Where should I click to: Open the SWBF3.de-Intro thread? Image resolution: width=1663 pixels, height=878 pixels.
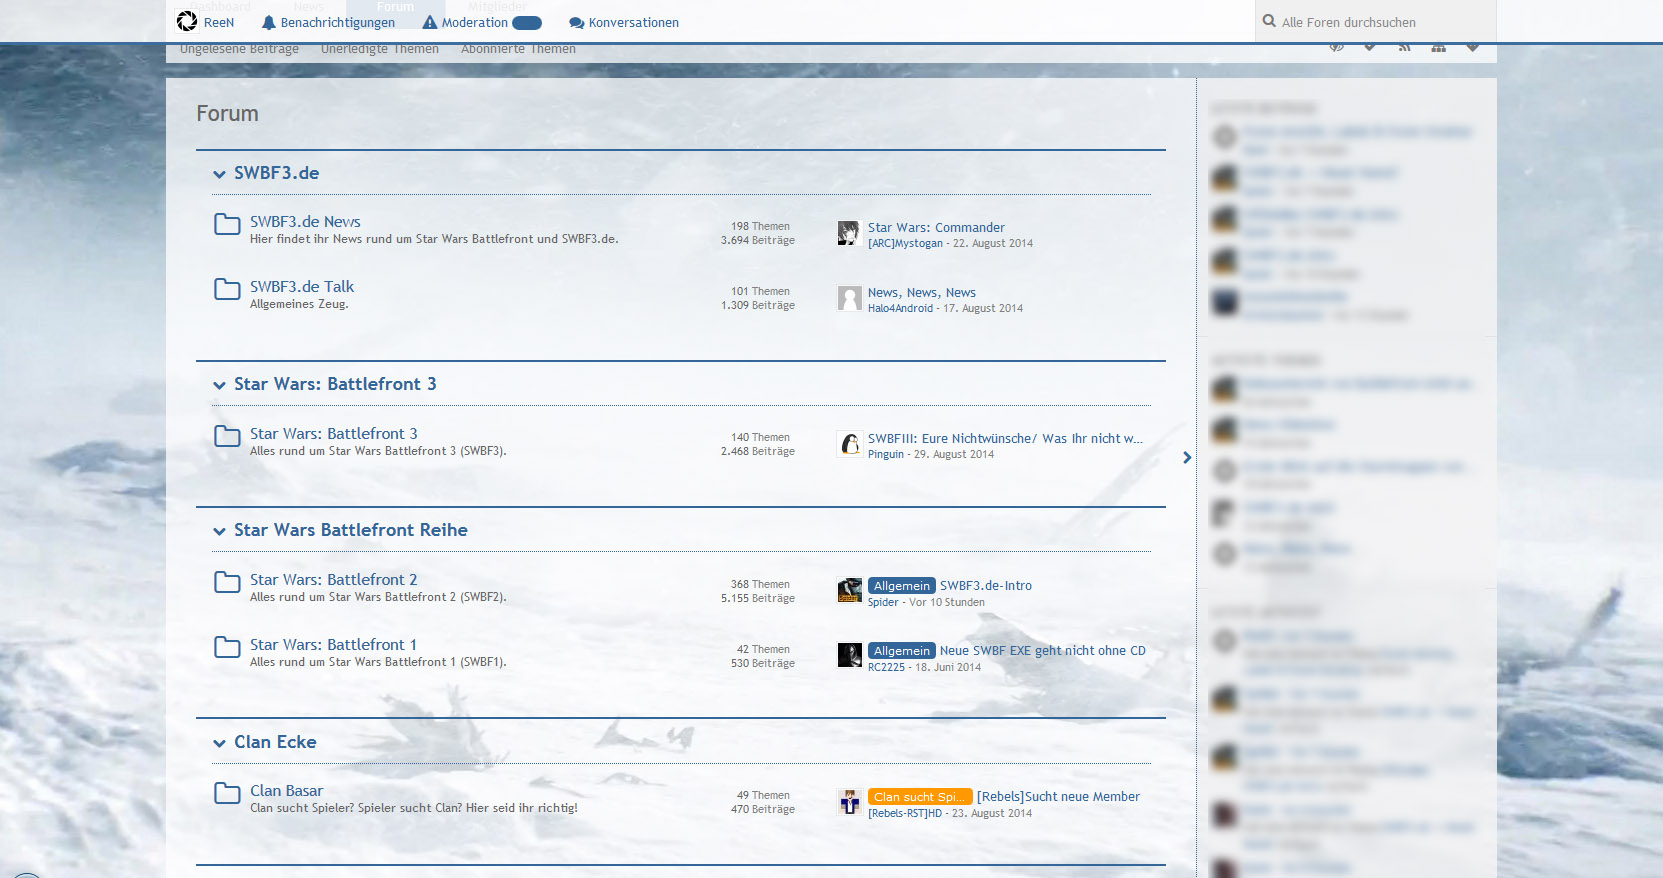[986, 586]
